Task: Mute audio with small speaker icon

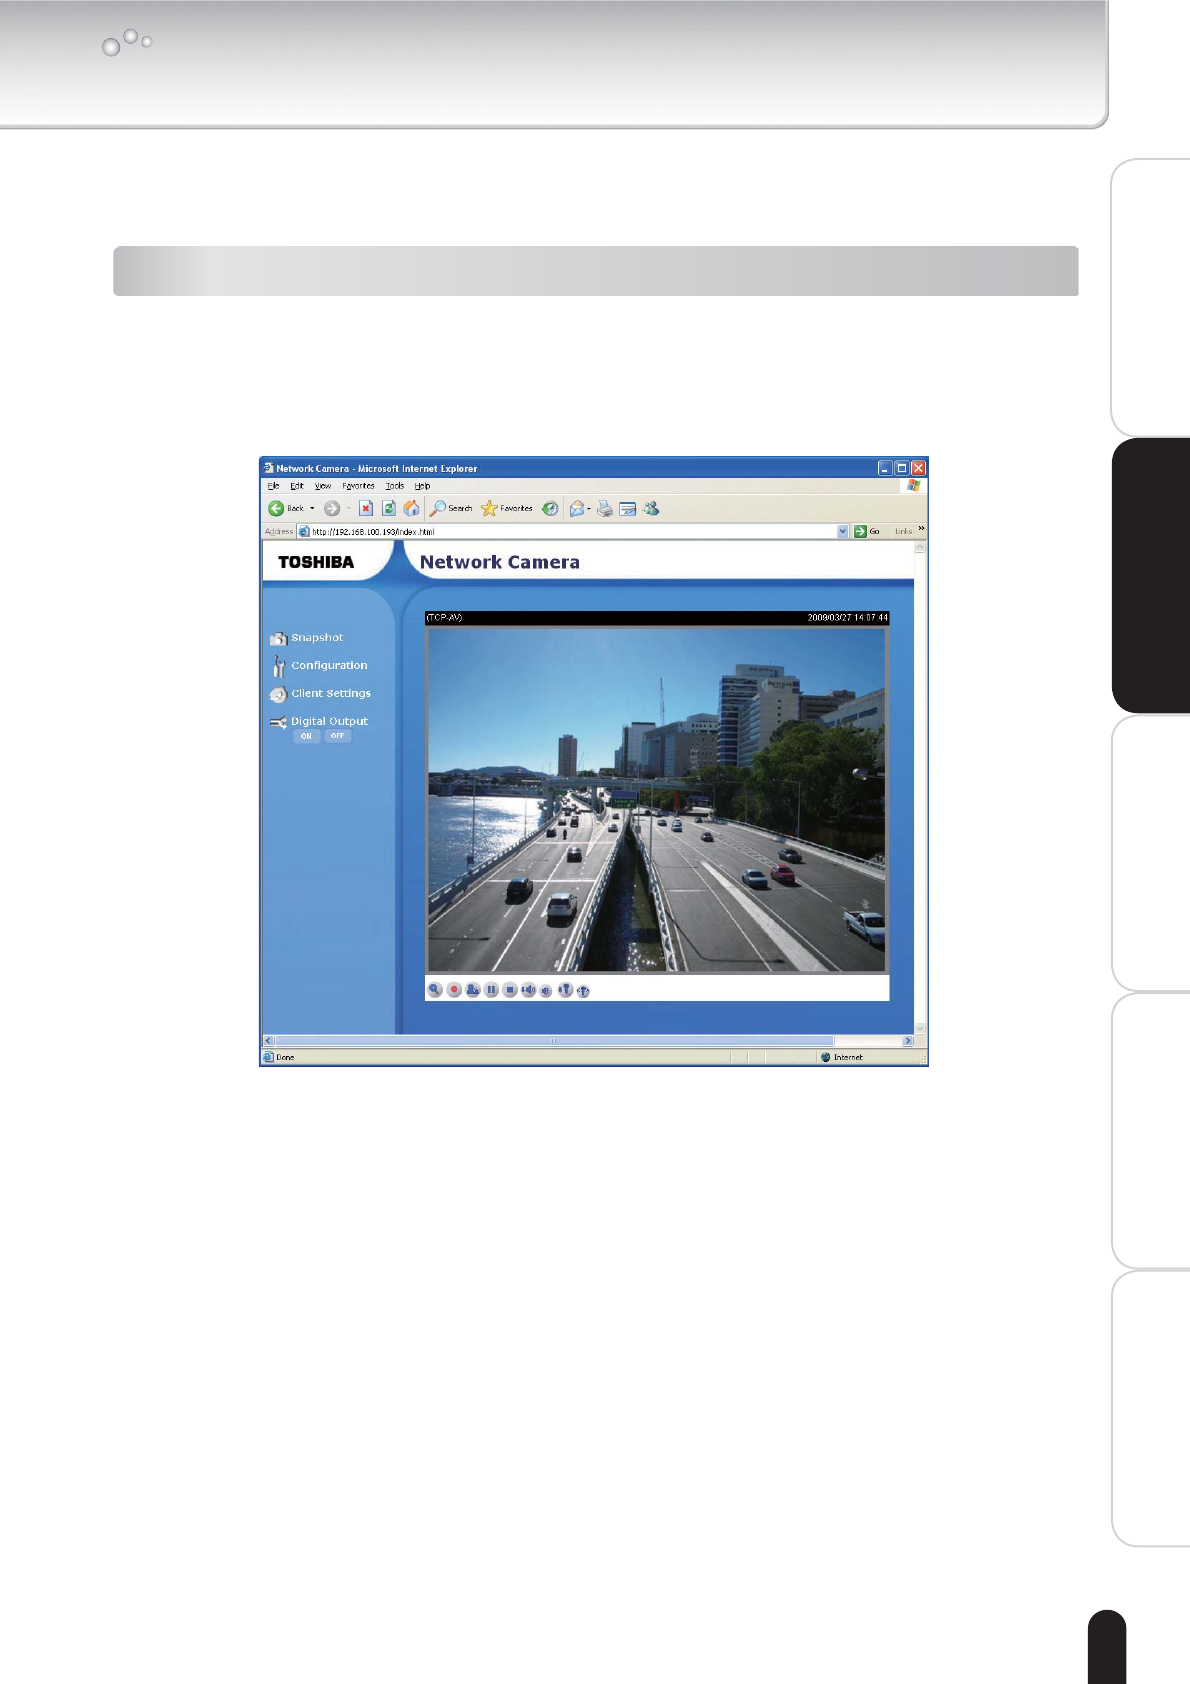Action: pos(546,991)
